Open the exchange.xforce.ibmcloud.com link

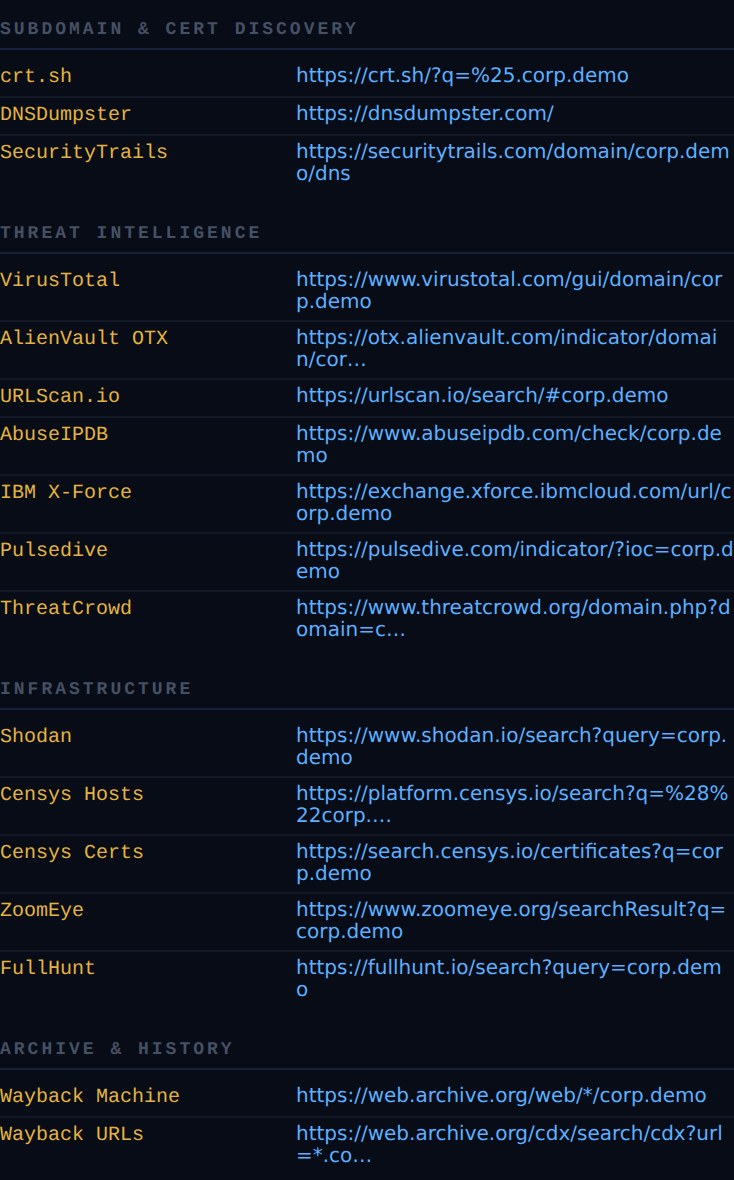513,502
